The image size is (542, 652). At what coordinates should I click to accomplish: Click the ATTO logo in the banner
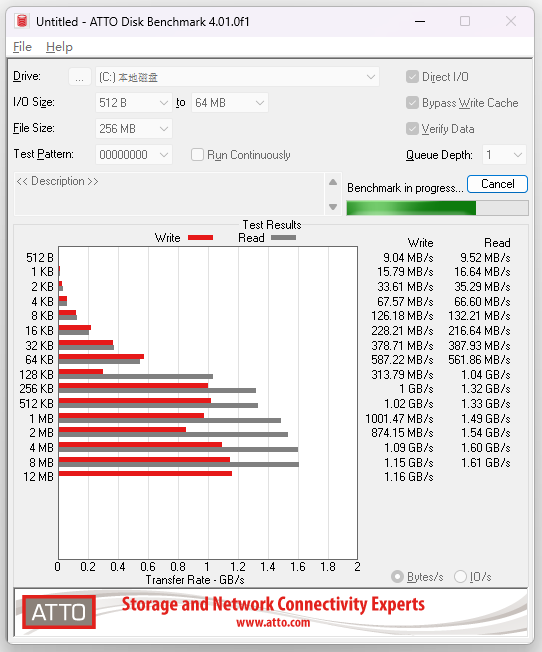[59, 612]
